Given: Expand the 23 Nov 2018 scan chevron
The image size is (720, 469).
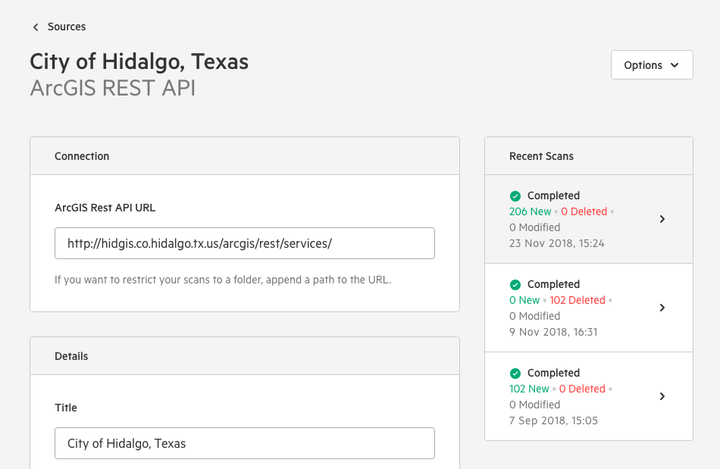Looking at the screenshot, I should [x=662, y=219].
